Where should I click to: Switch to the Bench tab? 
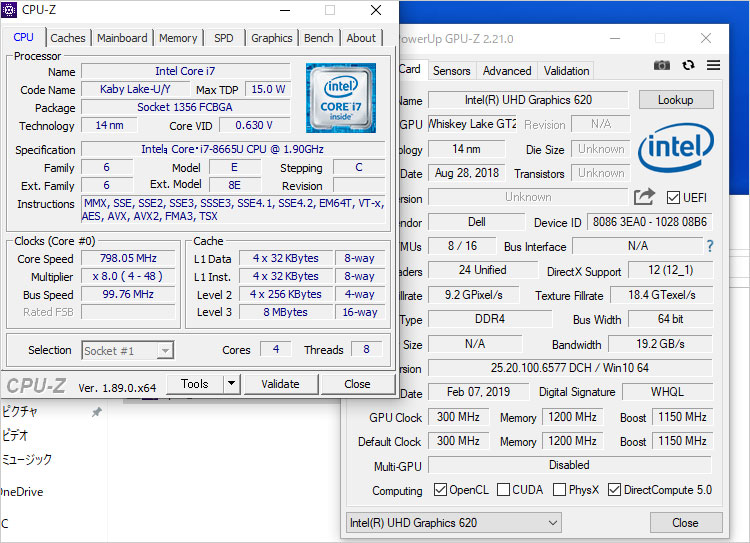click(x=319, y=38)
